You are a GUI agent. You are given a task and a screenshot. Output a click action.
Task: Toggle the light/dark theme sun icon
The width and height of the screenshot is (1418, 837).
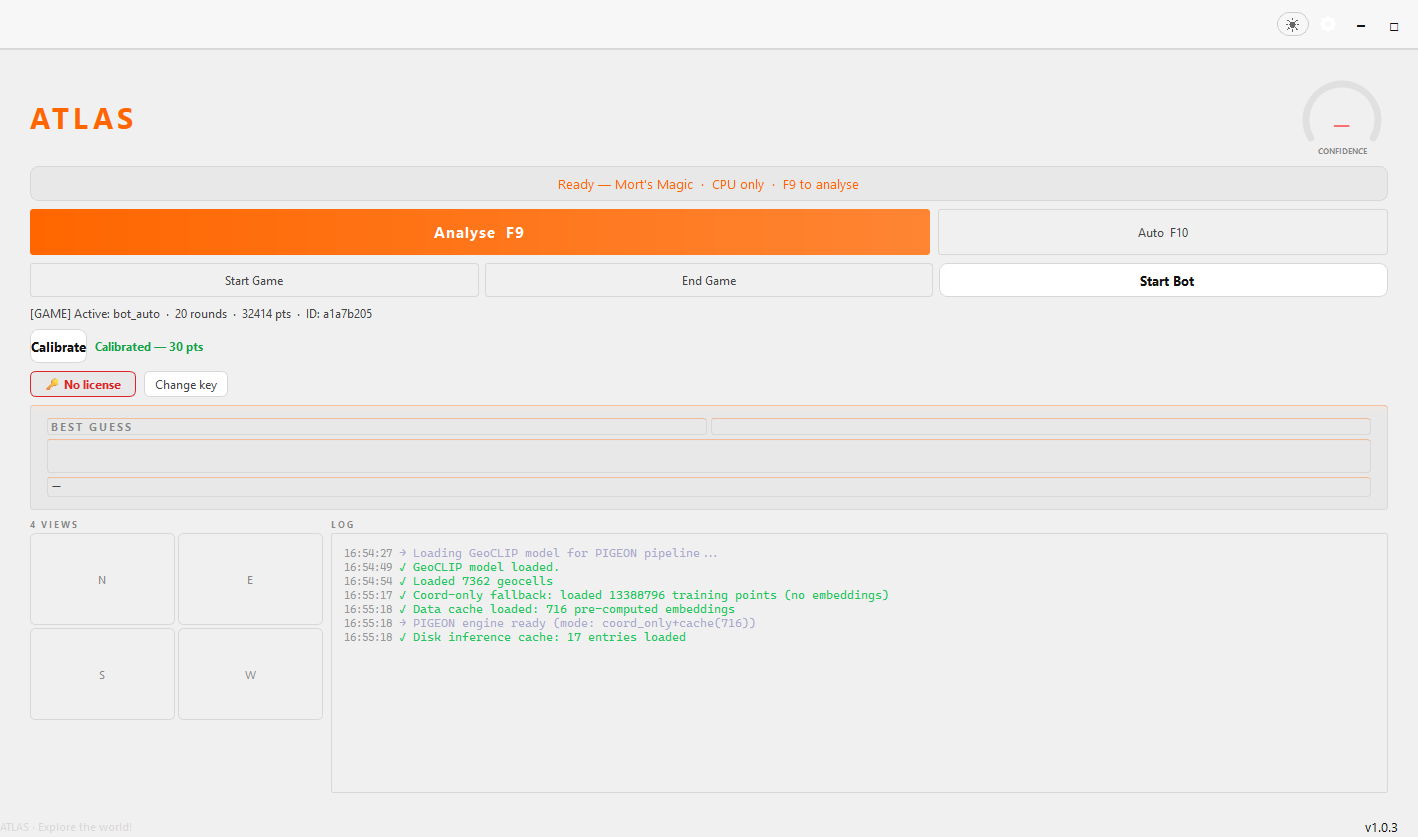click(x=1292, y=24)
